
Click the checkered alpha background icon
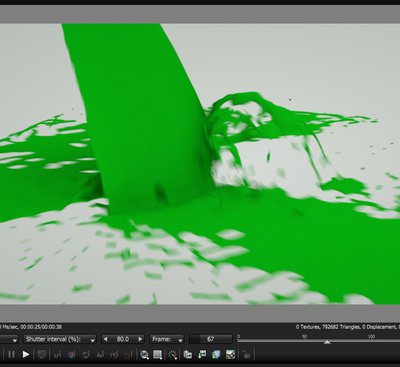230,354
